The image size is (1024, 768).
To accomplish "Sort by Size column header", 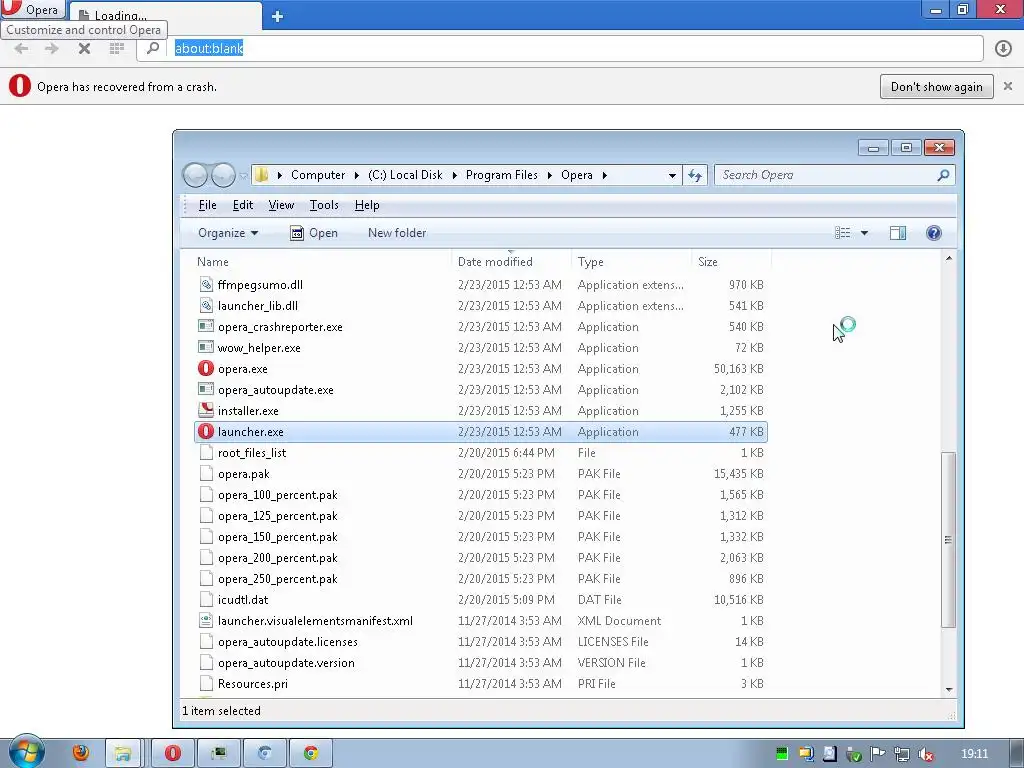I will pos(707,262).
